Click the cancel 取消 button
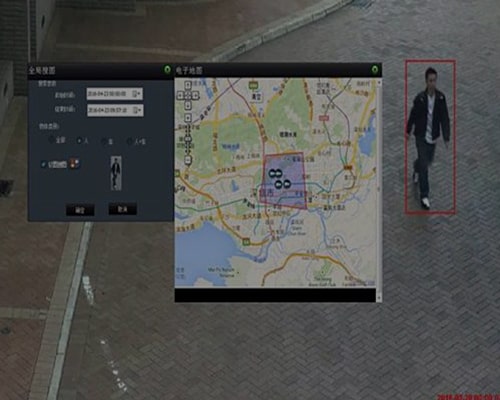500x400 pixels. coord(123,209)
